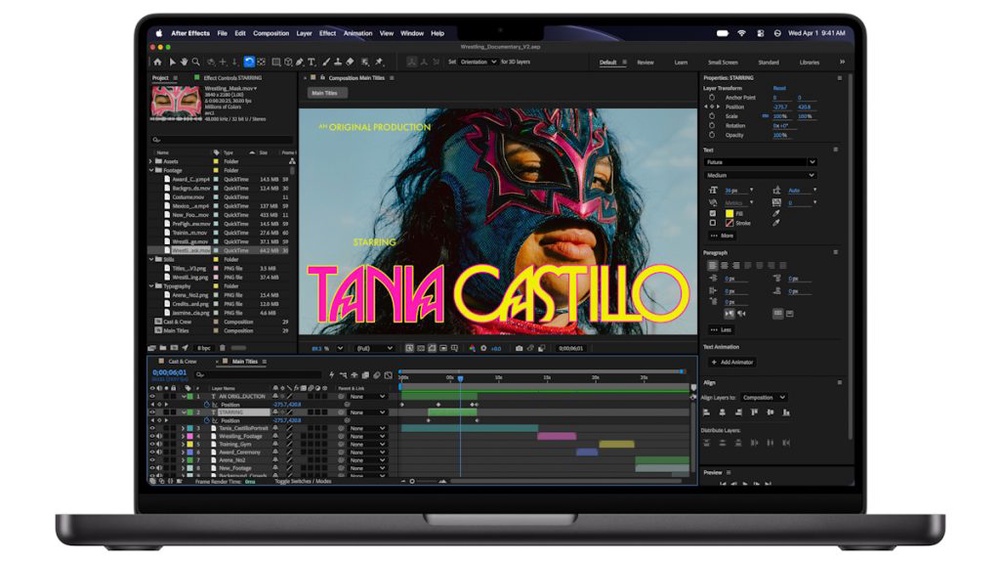Expand the Wrestling_Footage layer
The image size is (1000, 563).
coord(183,436)
